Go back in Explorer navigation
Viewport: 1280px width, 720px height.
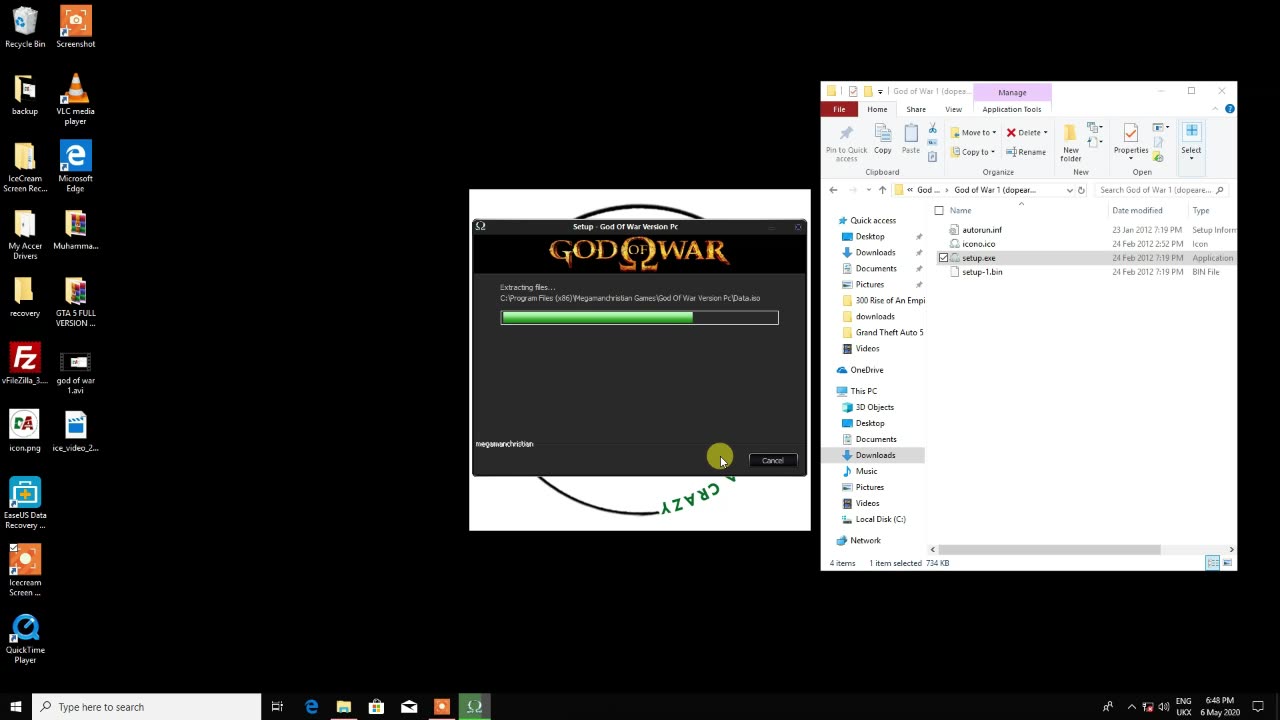(833, 190)
